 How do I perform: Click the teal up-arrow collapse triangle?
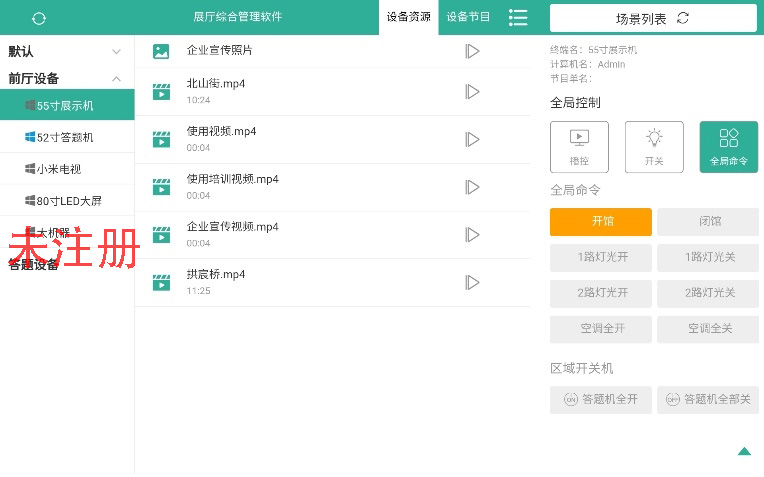(x=744, y=452)
